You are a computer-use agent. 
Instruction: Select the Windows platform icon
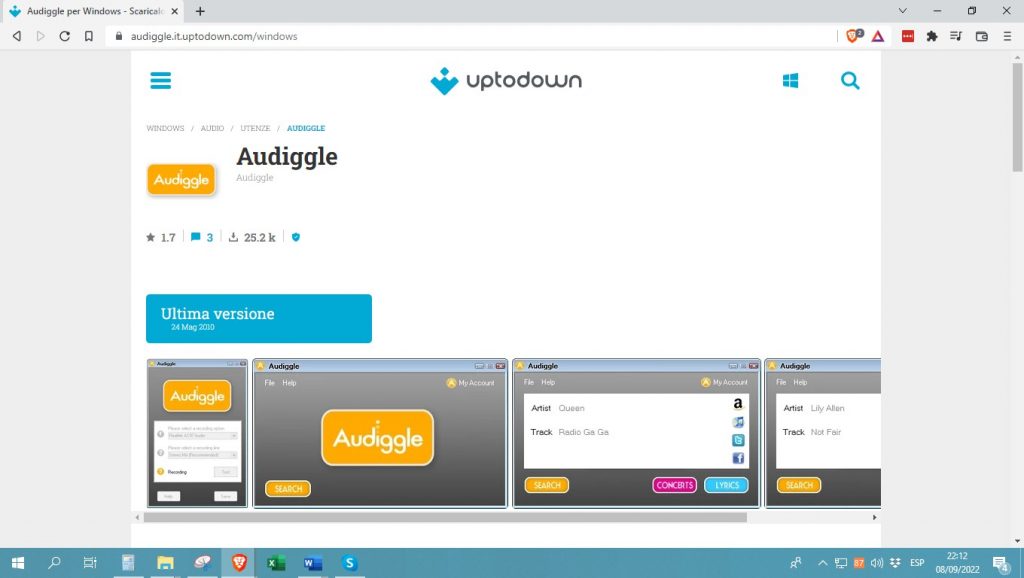click(x=790, y=81)
